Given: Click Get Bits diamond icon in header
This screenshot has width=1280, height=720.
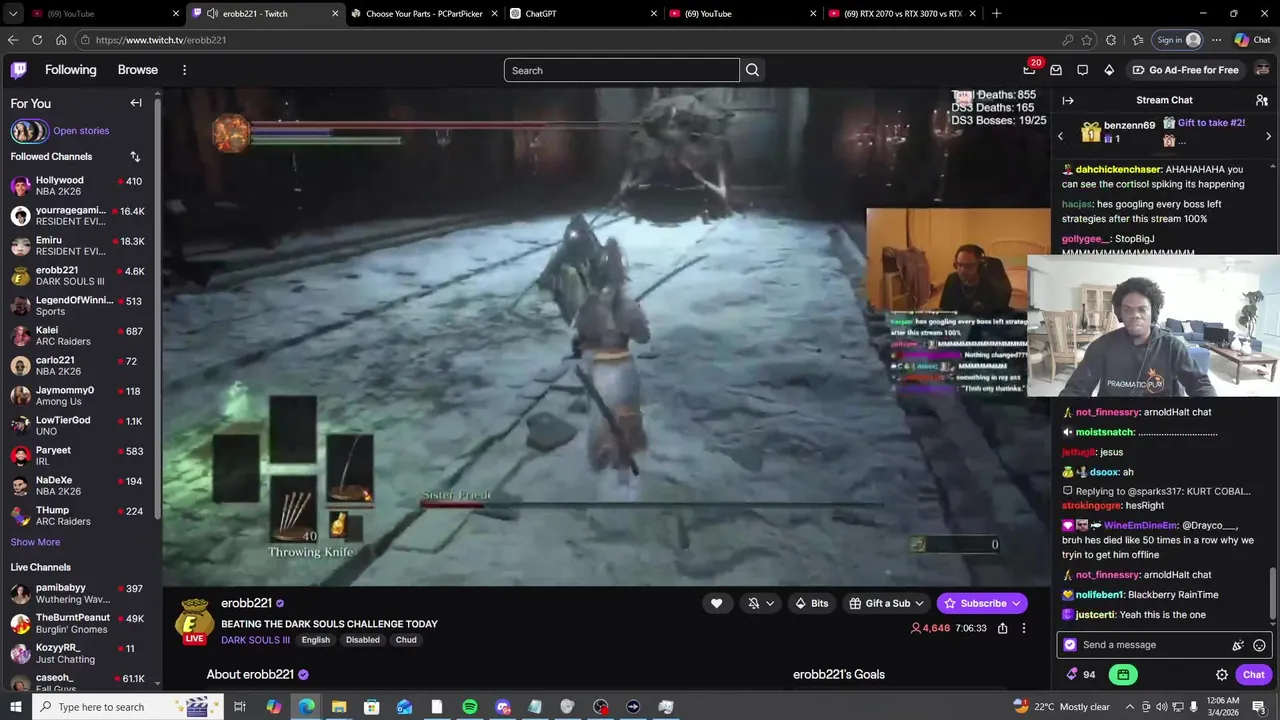Looking at the screenshot, I should 1109,70.
